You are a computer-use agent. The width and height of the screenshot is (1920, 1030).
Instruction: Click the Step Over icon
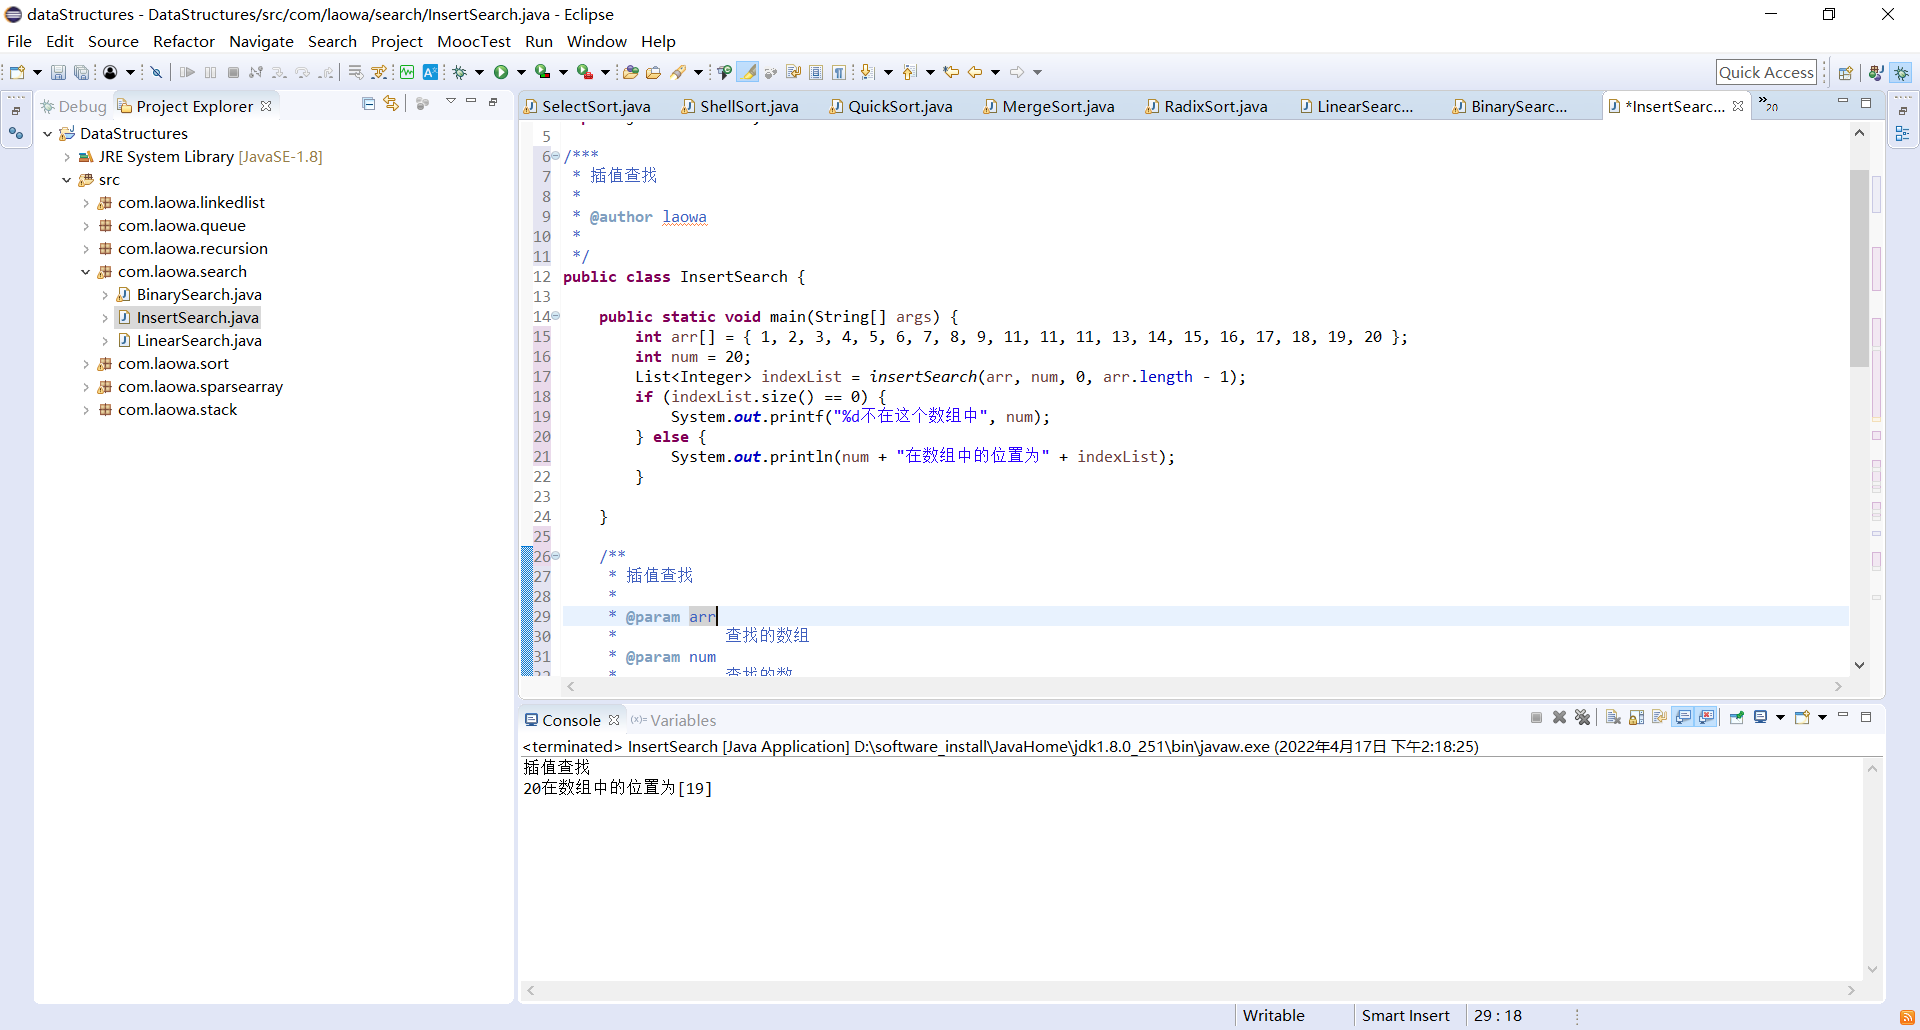[x=302, y=72]
